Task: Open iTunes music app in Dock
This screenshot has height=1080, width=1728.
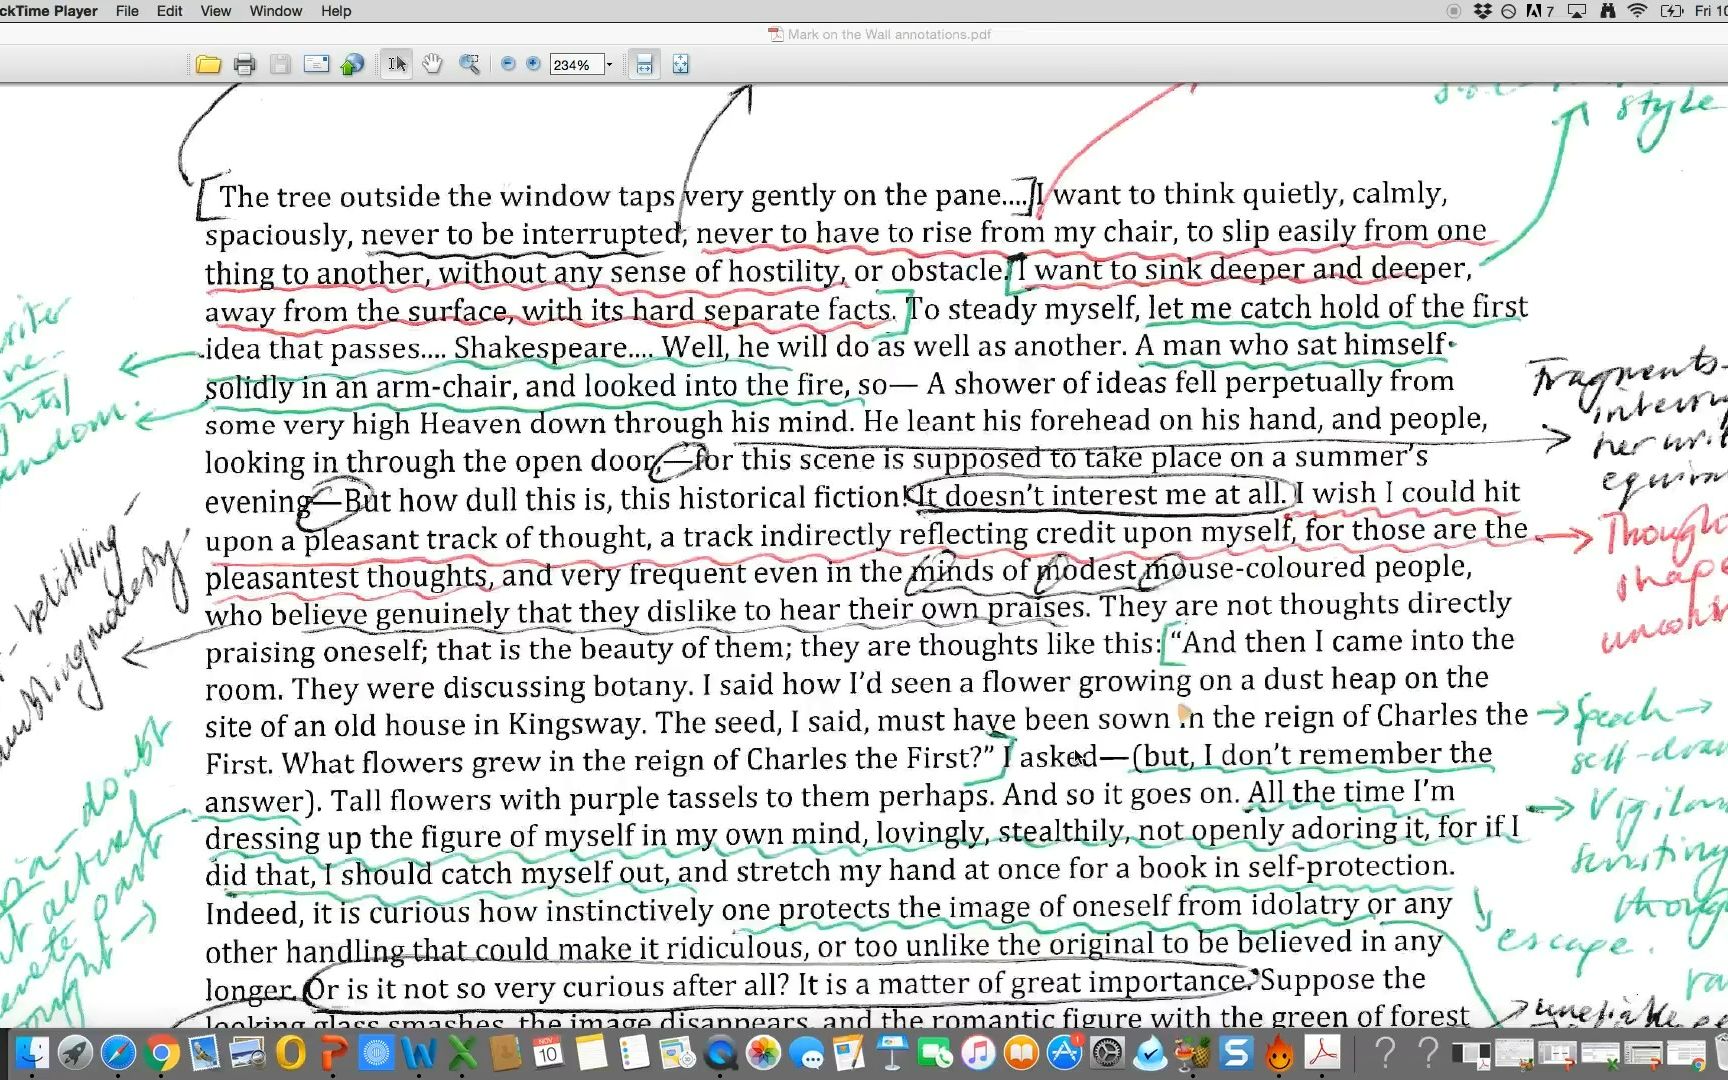Action: [x=978, y=1053]
